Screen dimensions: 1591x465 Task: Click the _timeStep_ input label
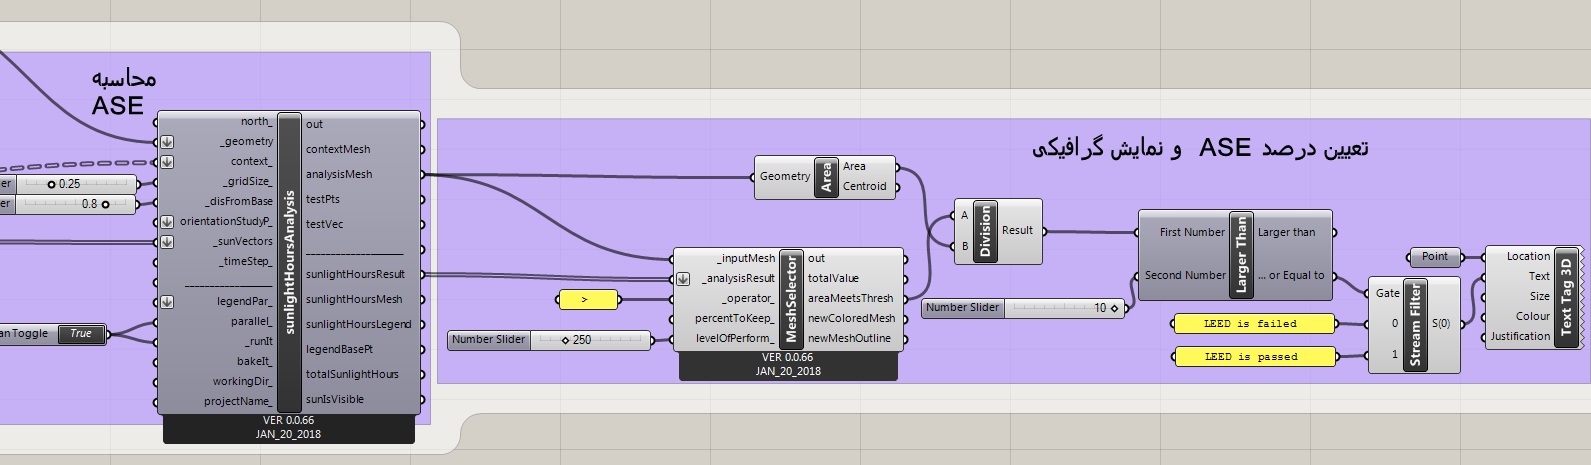246,262
